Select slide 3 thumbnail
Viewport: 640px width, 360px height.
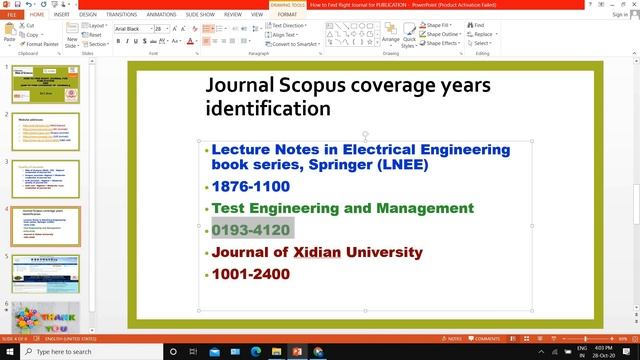click(x=46, y=179)
